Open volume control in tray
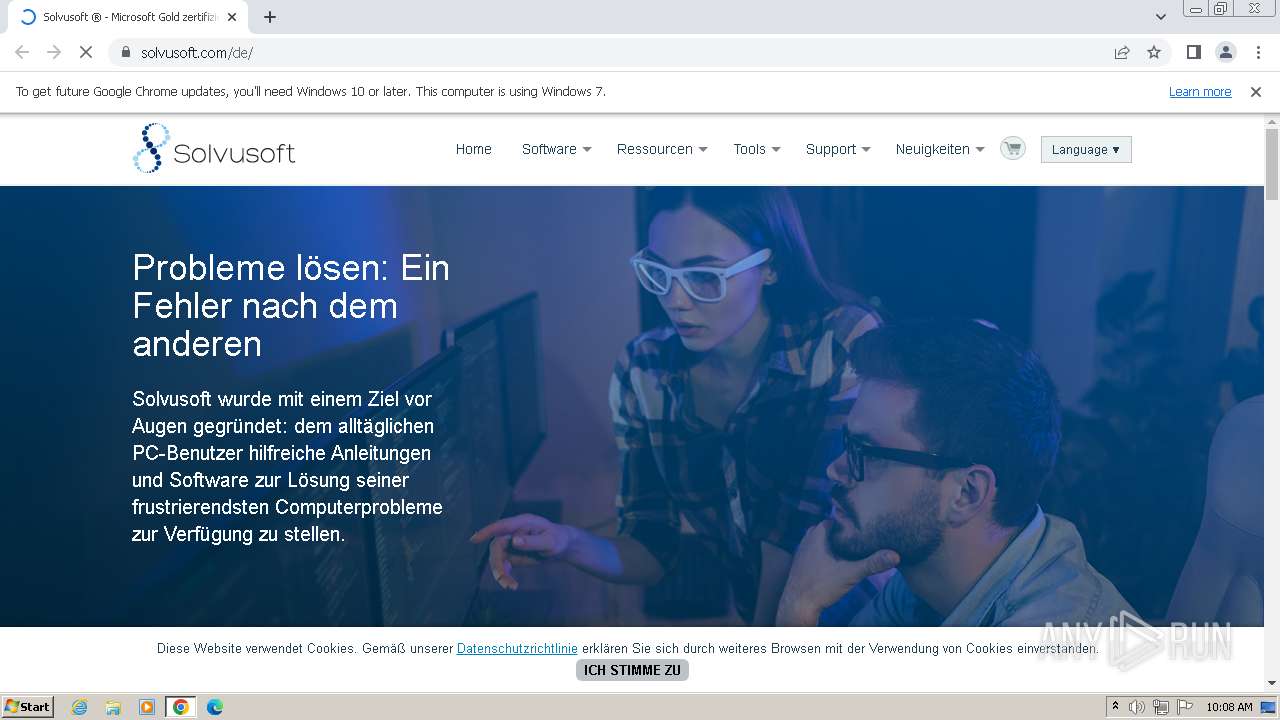 1137,707
